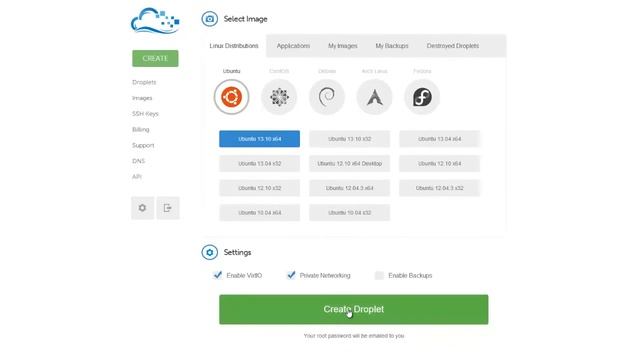Open account settings gear icon in sidebar
This screenshot has height=360, width=640.
[142, 208]
